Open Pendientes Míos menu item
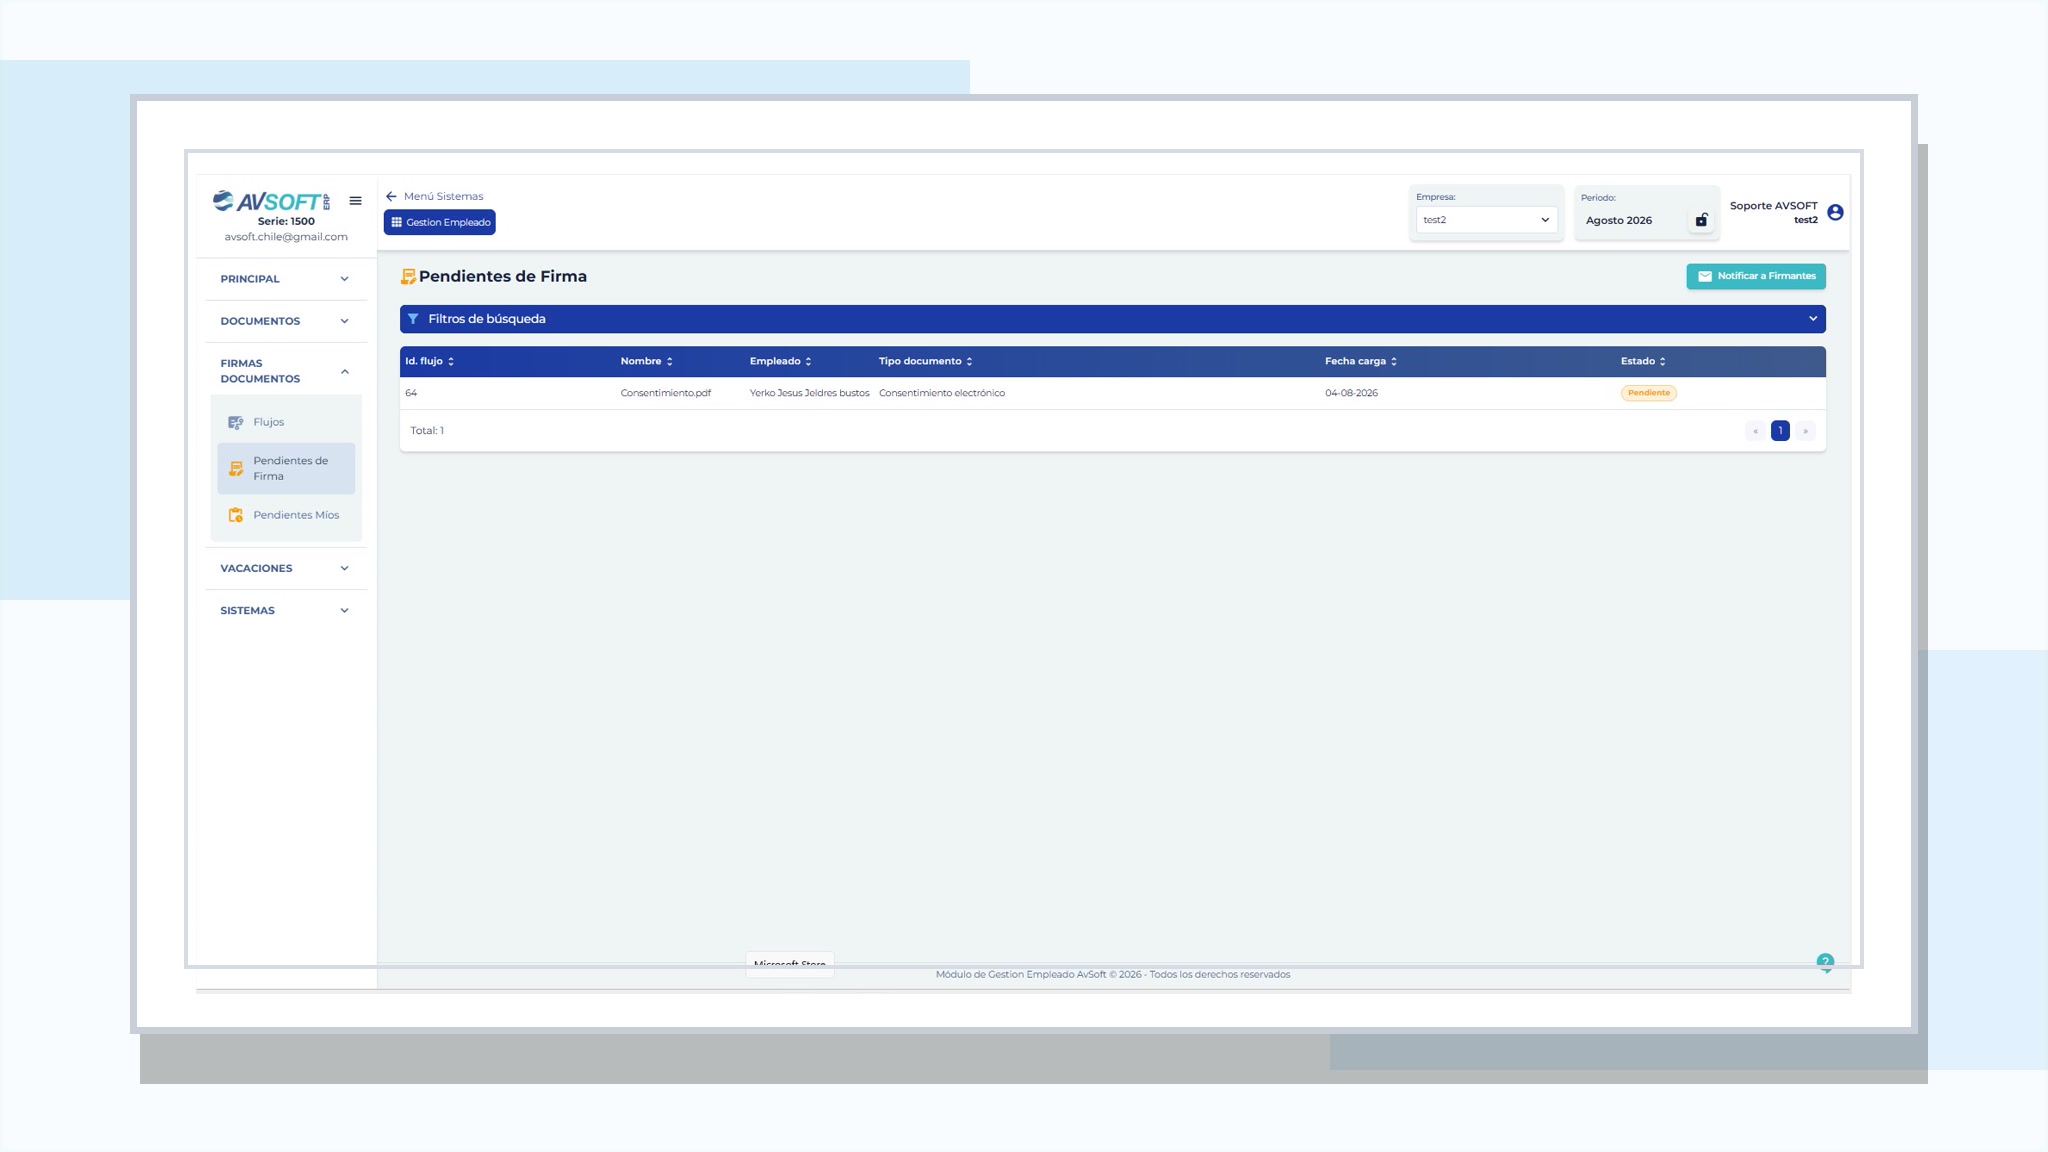 (x=286, y=515)
